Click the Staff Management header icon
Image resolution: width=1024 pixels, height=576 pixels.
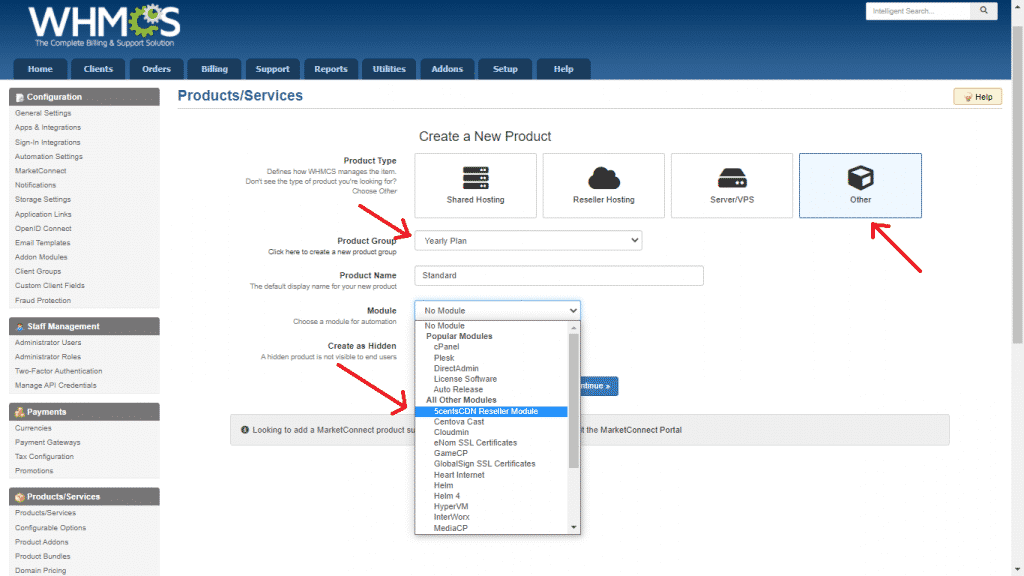[x=20, y=327]
